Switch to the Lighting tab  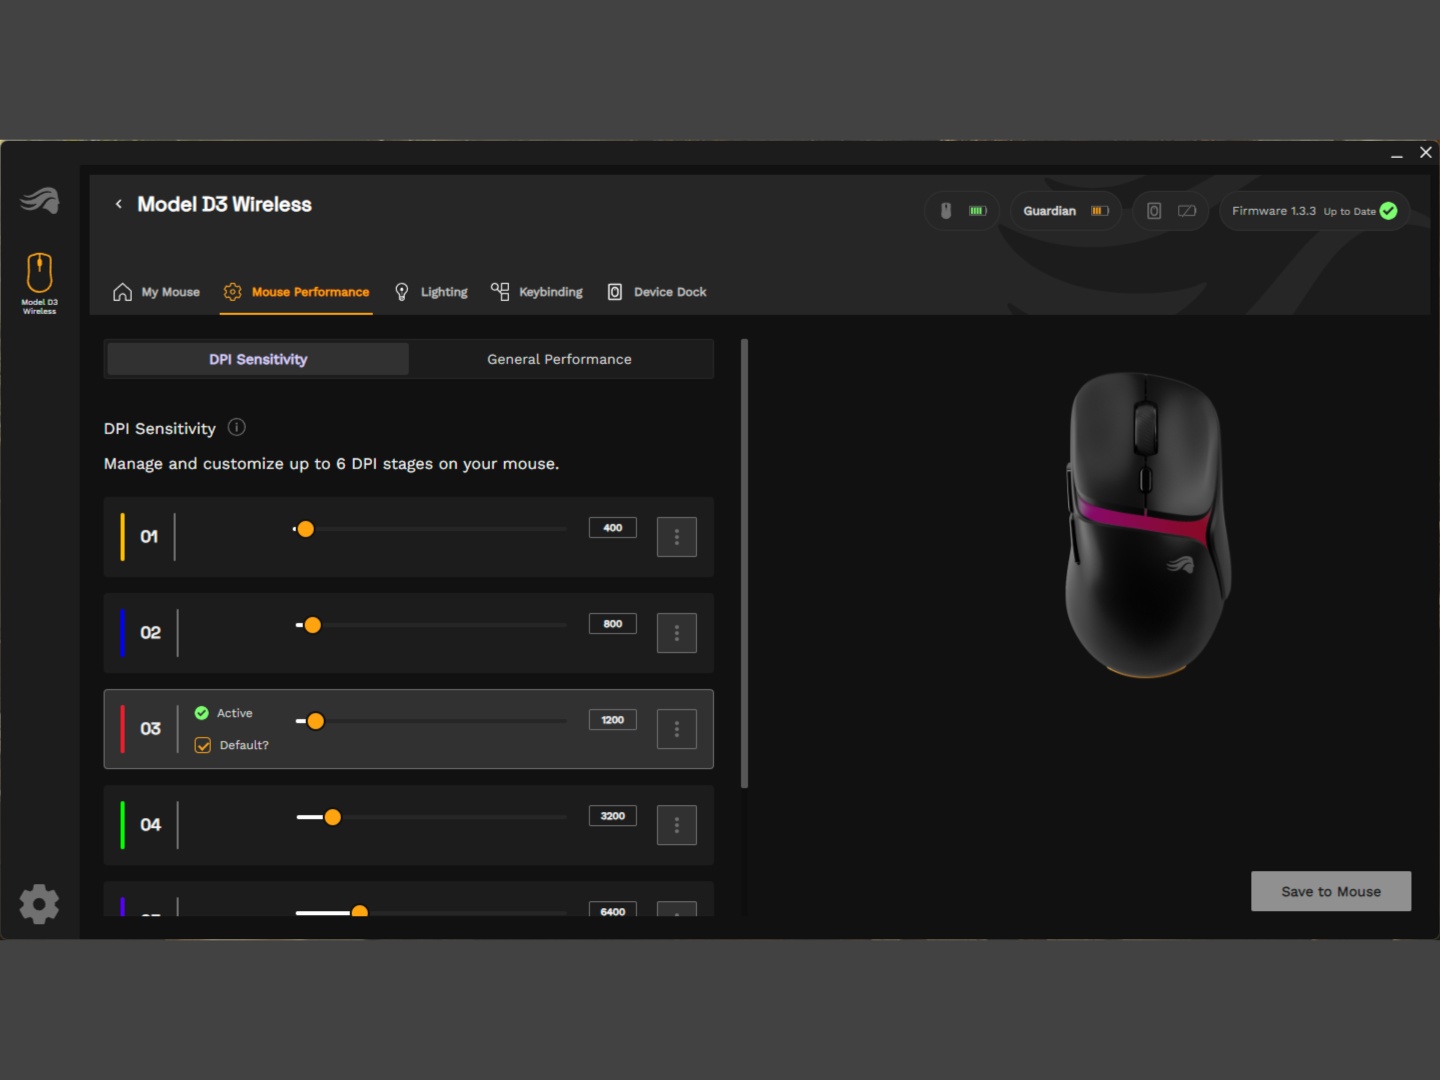pyautogui.click(x=431, y=292)
